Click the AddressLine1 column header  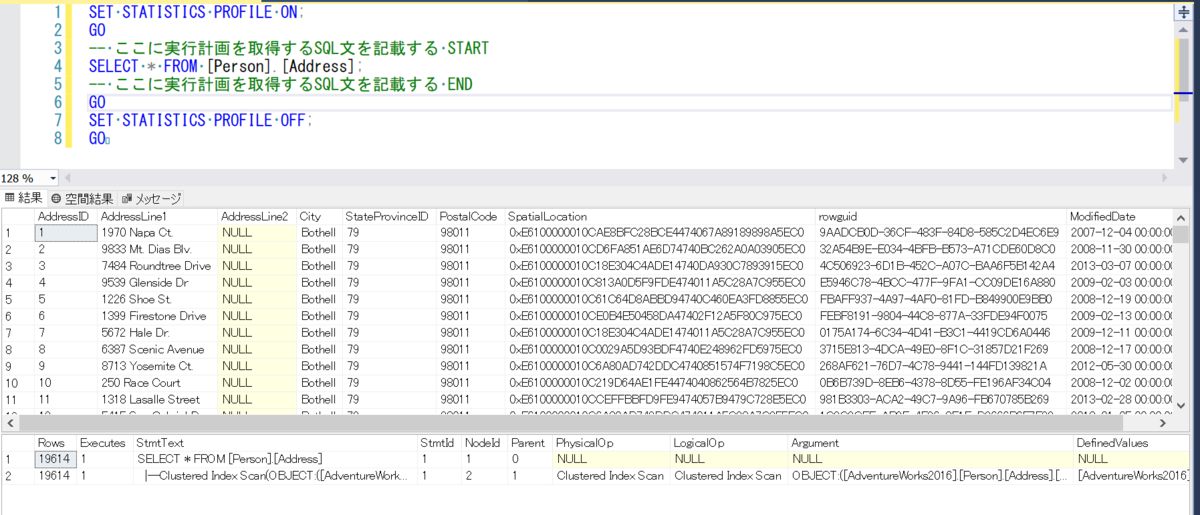pos(157,216)
